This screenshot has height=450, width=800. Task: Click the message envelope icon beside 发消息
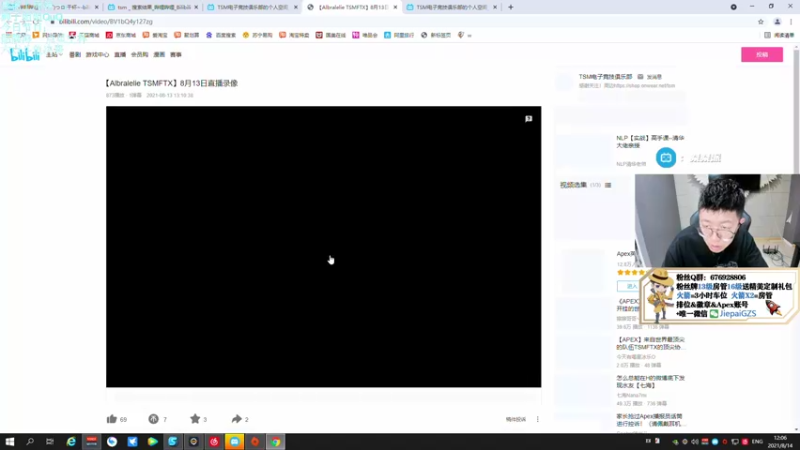coord(640,77)
